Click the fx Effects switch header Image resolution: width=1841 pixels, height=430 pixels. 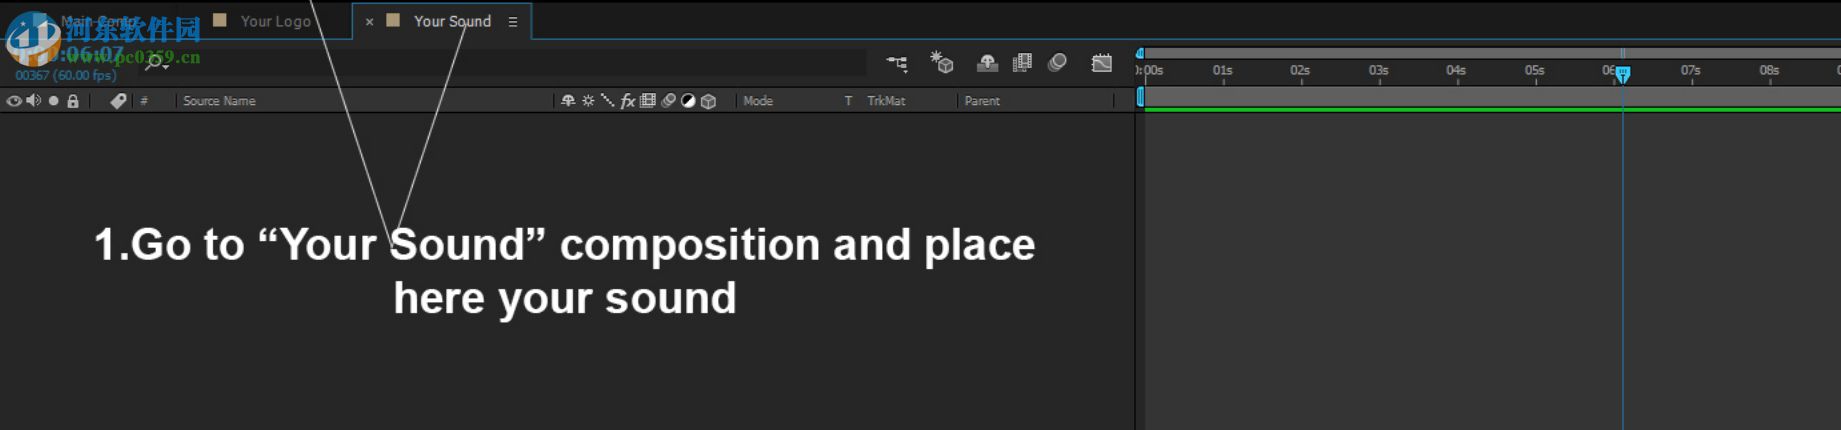tap(628, 101)
